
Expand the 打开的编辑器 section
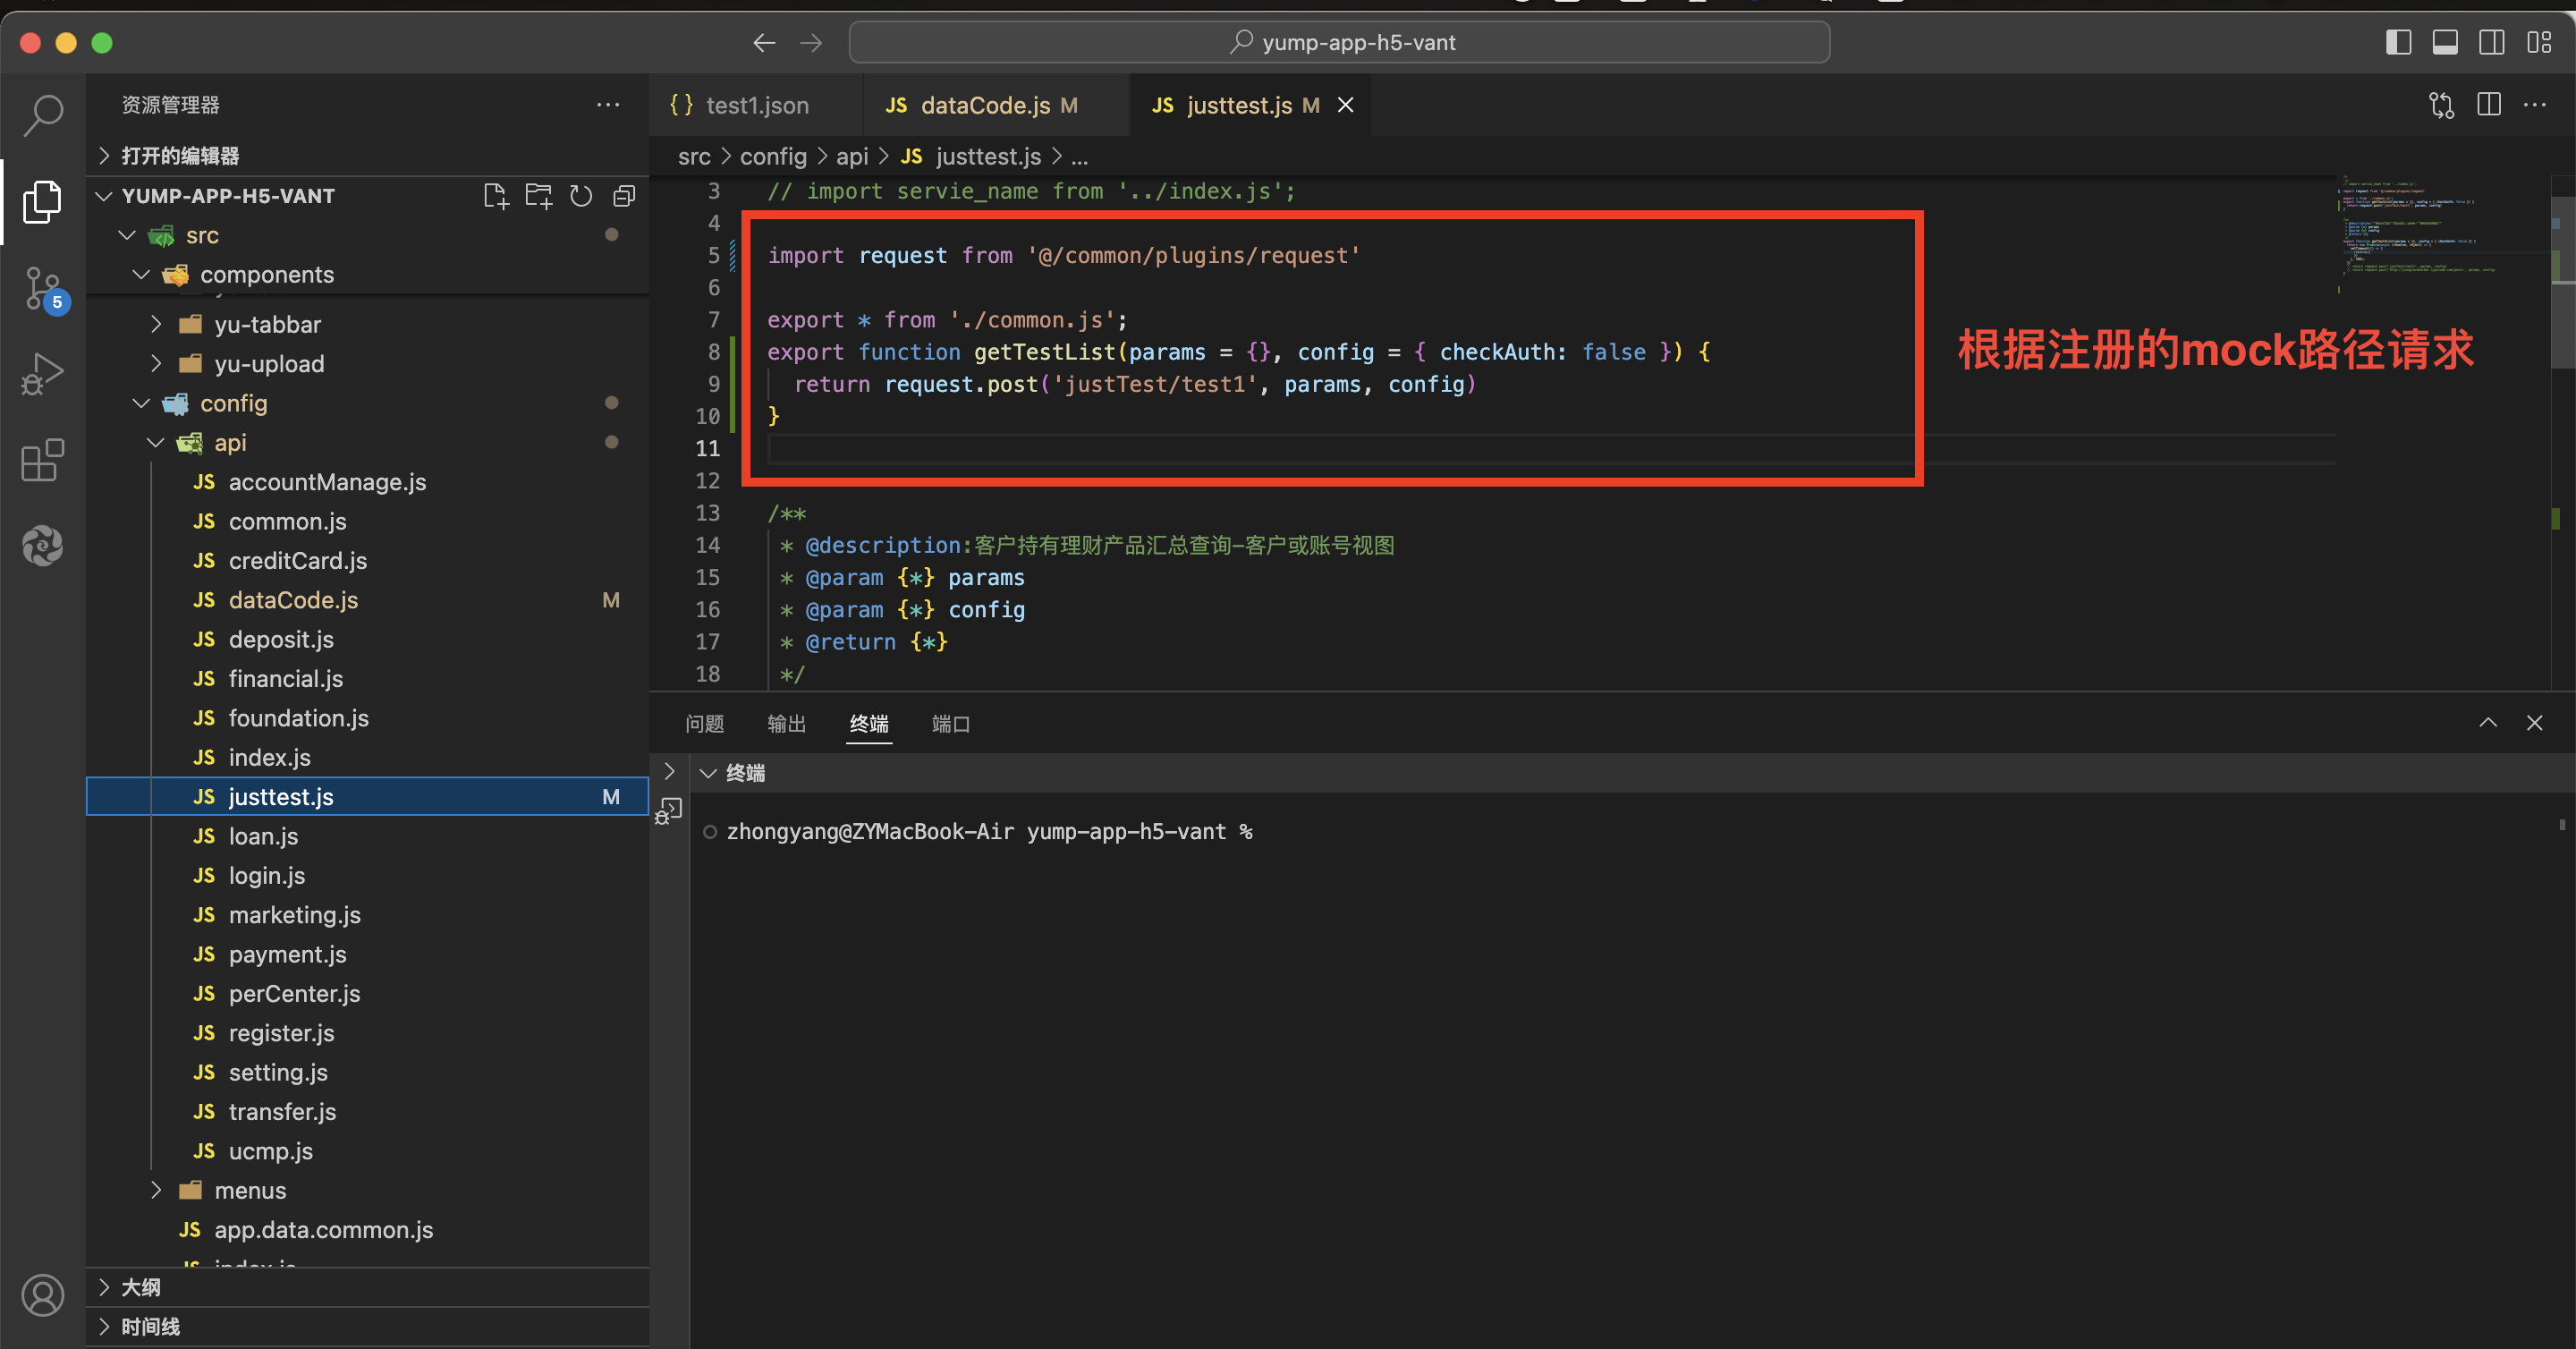pos(368,156)
